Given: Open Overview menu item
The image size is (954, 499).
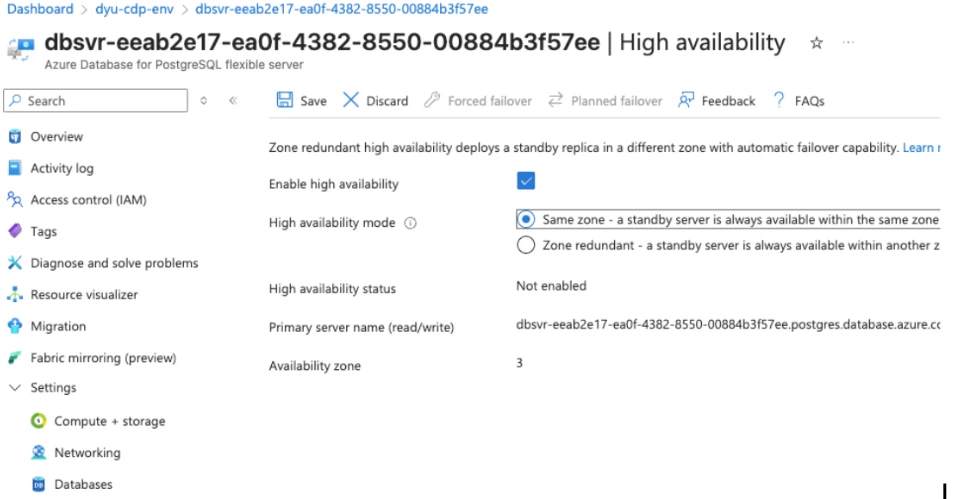Looking at the screenshot, I should point(57,137).
